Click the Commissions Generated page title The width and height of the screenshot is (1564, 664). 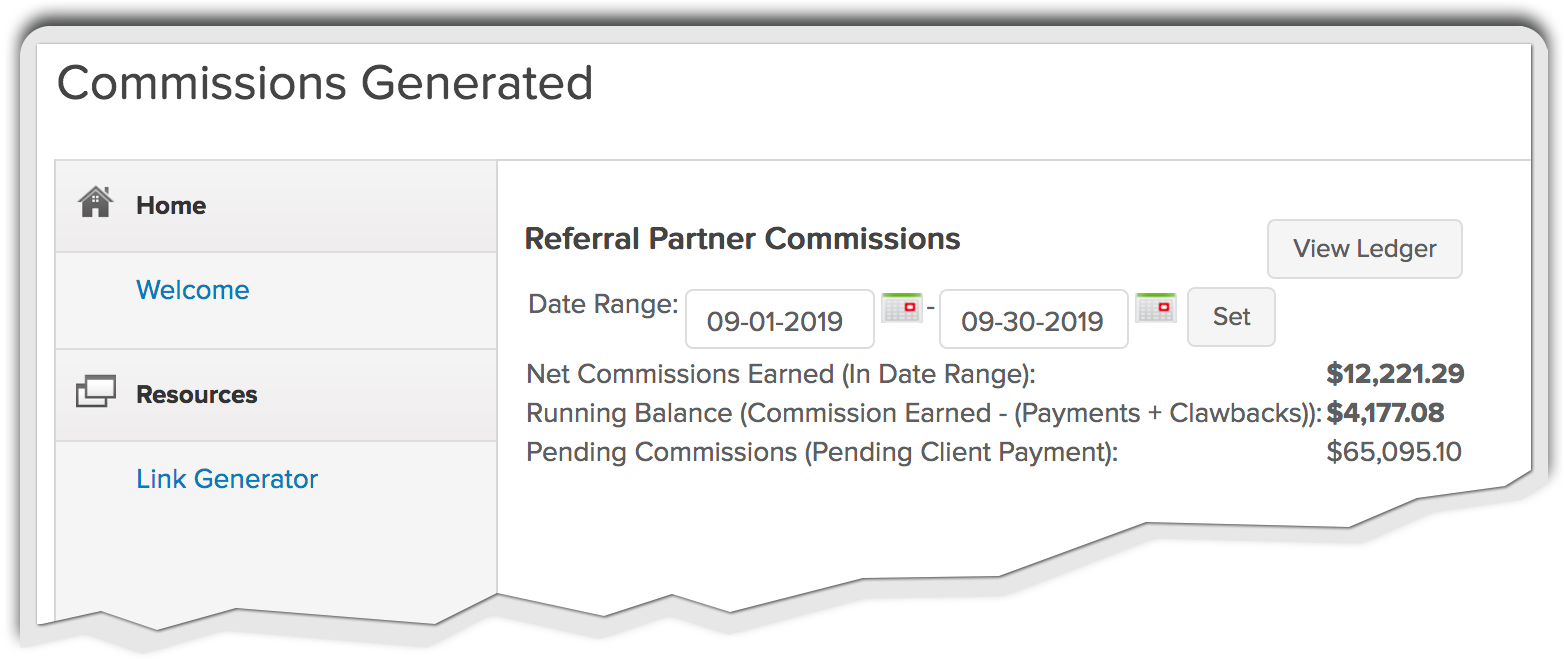tap(325, 83)
